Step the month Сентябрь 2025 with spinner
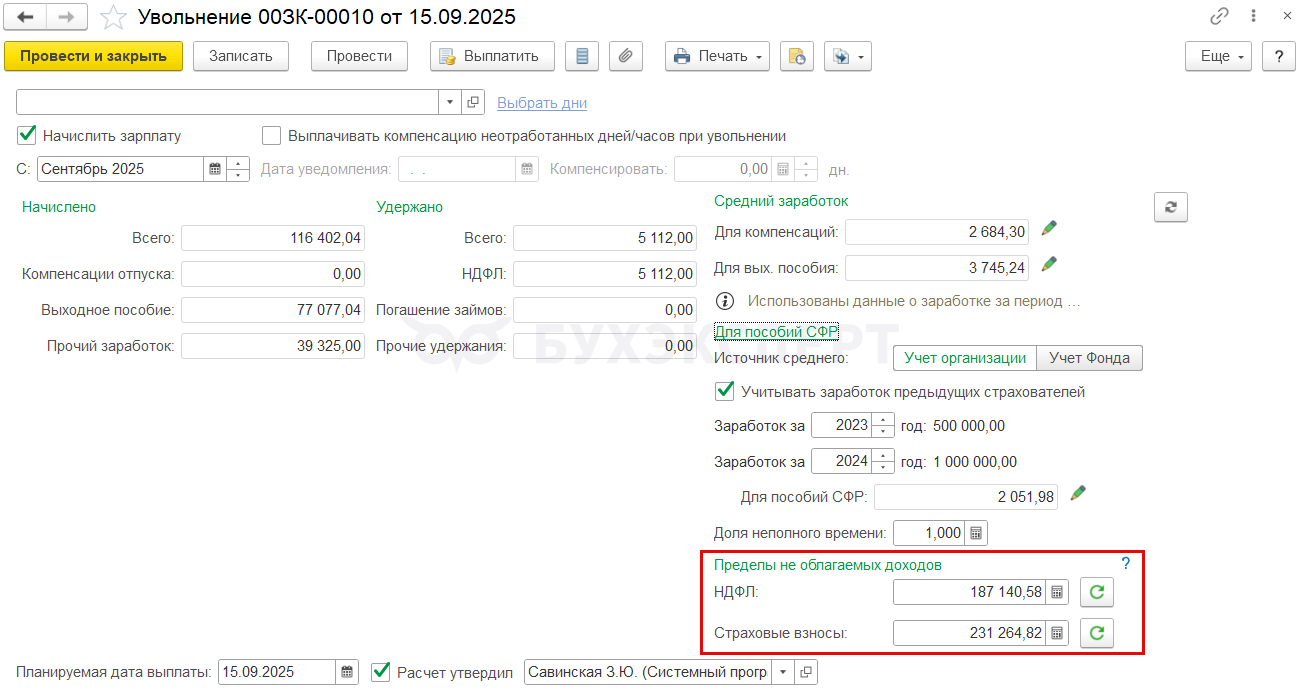 tap(238, 169)
